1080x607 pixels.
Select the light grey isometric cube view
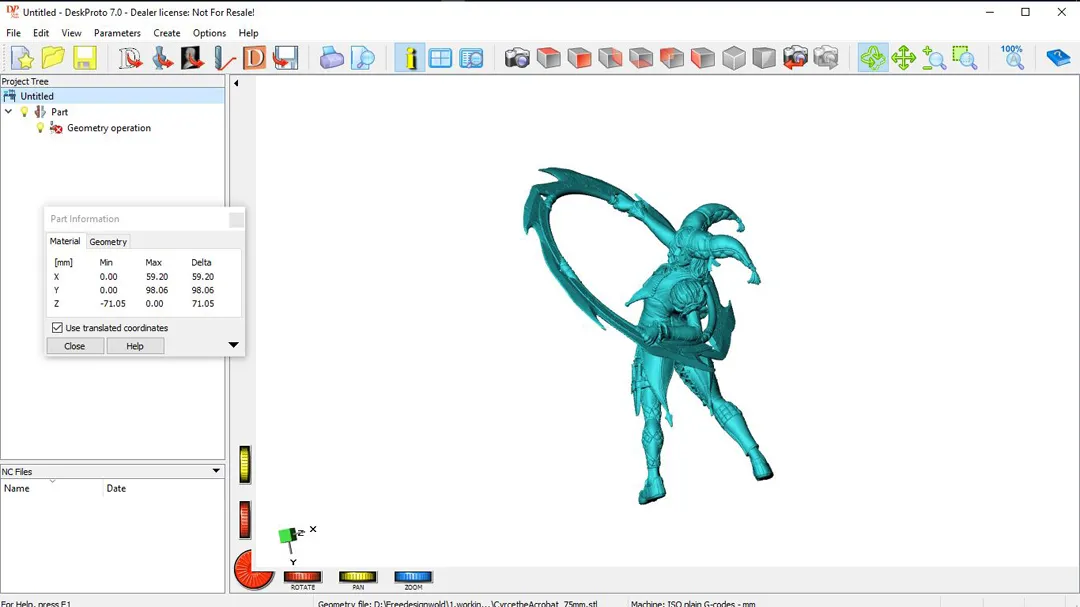[734, 59]
